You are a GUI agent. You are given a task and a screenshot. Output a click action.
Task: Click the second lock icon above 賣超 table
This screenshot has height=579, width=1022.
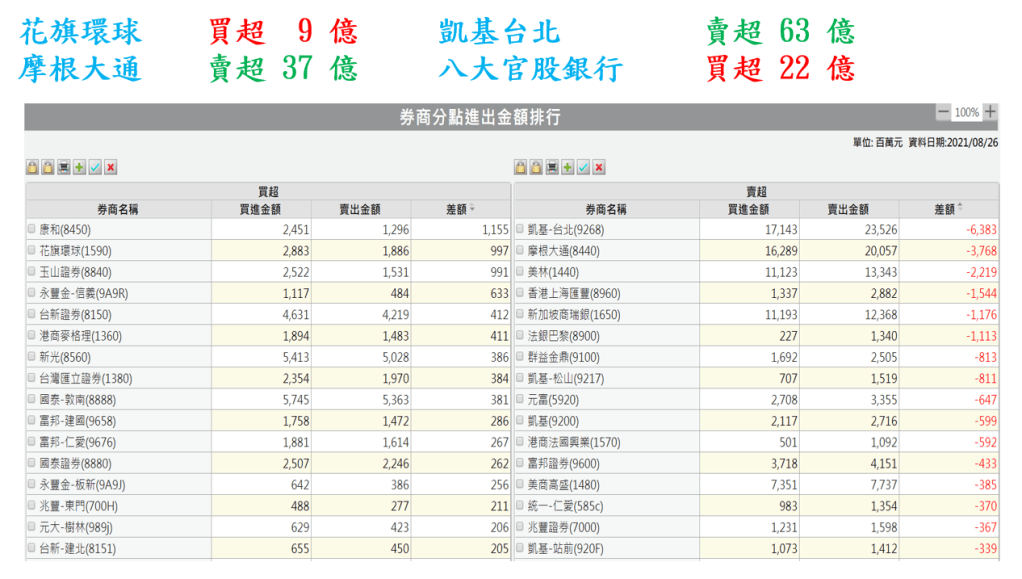pyautogui.click(x=535, y=167)
